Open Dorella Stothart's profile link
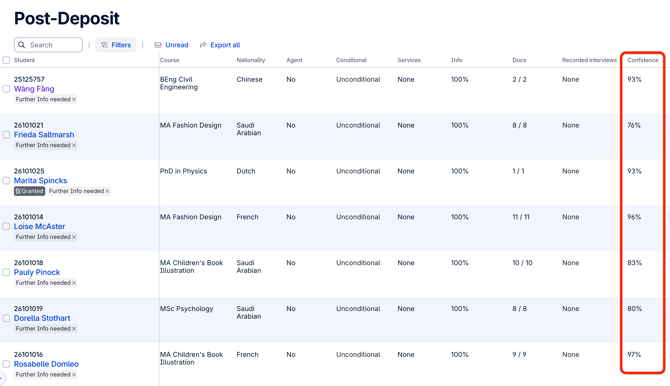Viewport: 670px width, 386px height. [42, 318]
